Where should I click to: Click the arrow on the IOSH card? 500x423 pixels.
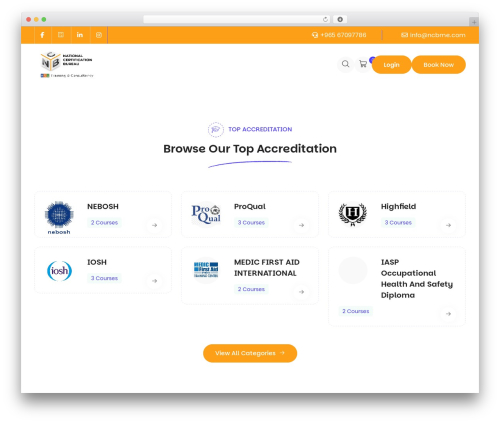(x=155, y=281)
